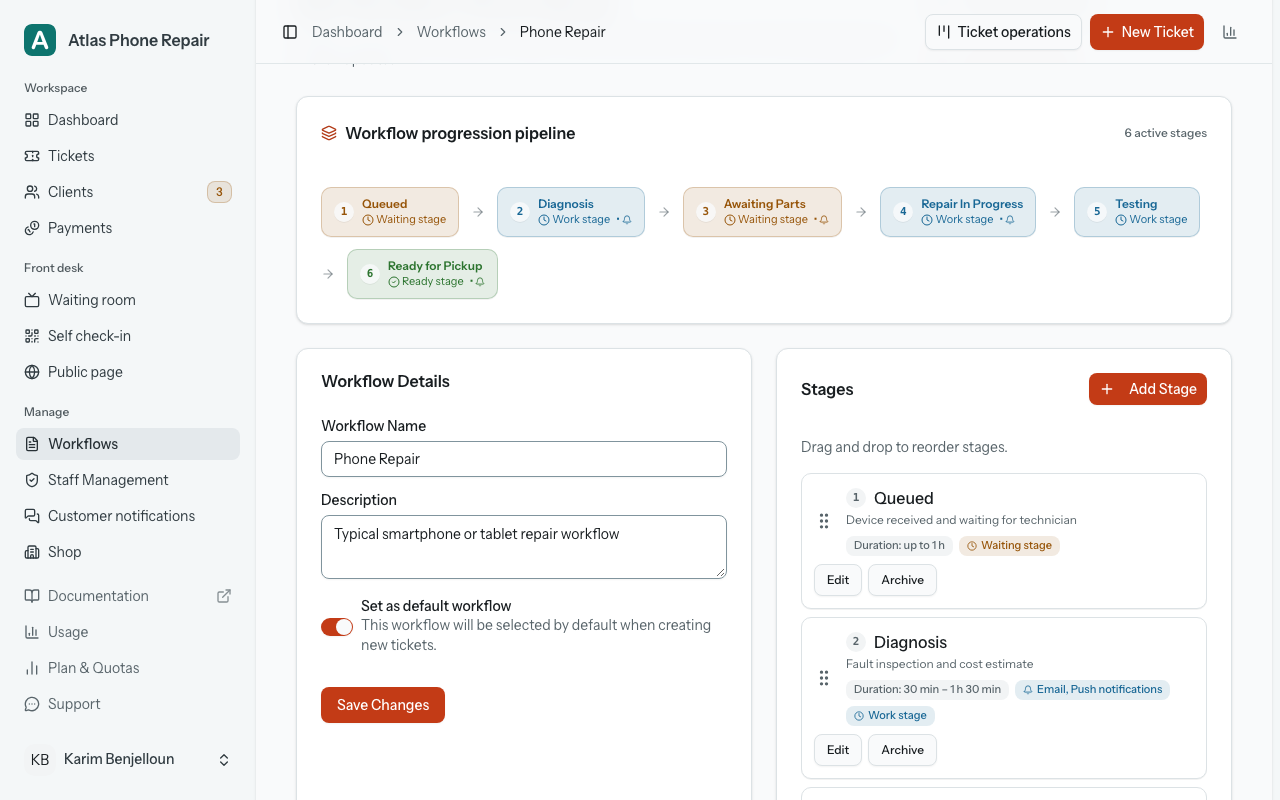Click into the Description text area
Viewport: 1280px width, 800px height.
[x=524, y=547]
